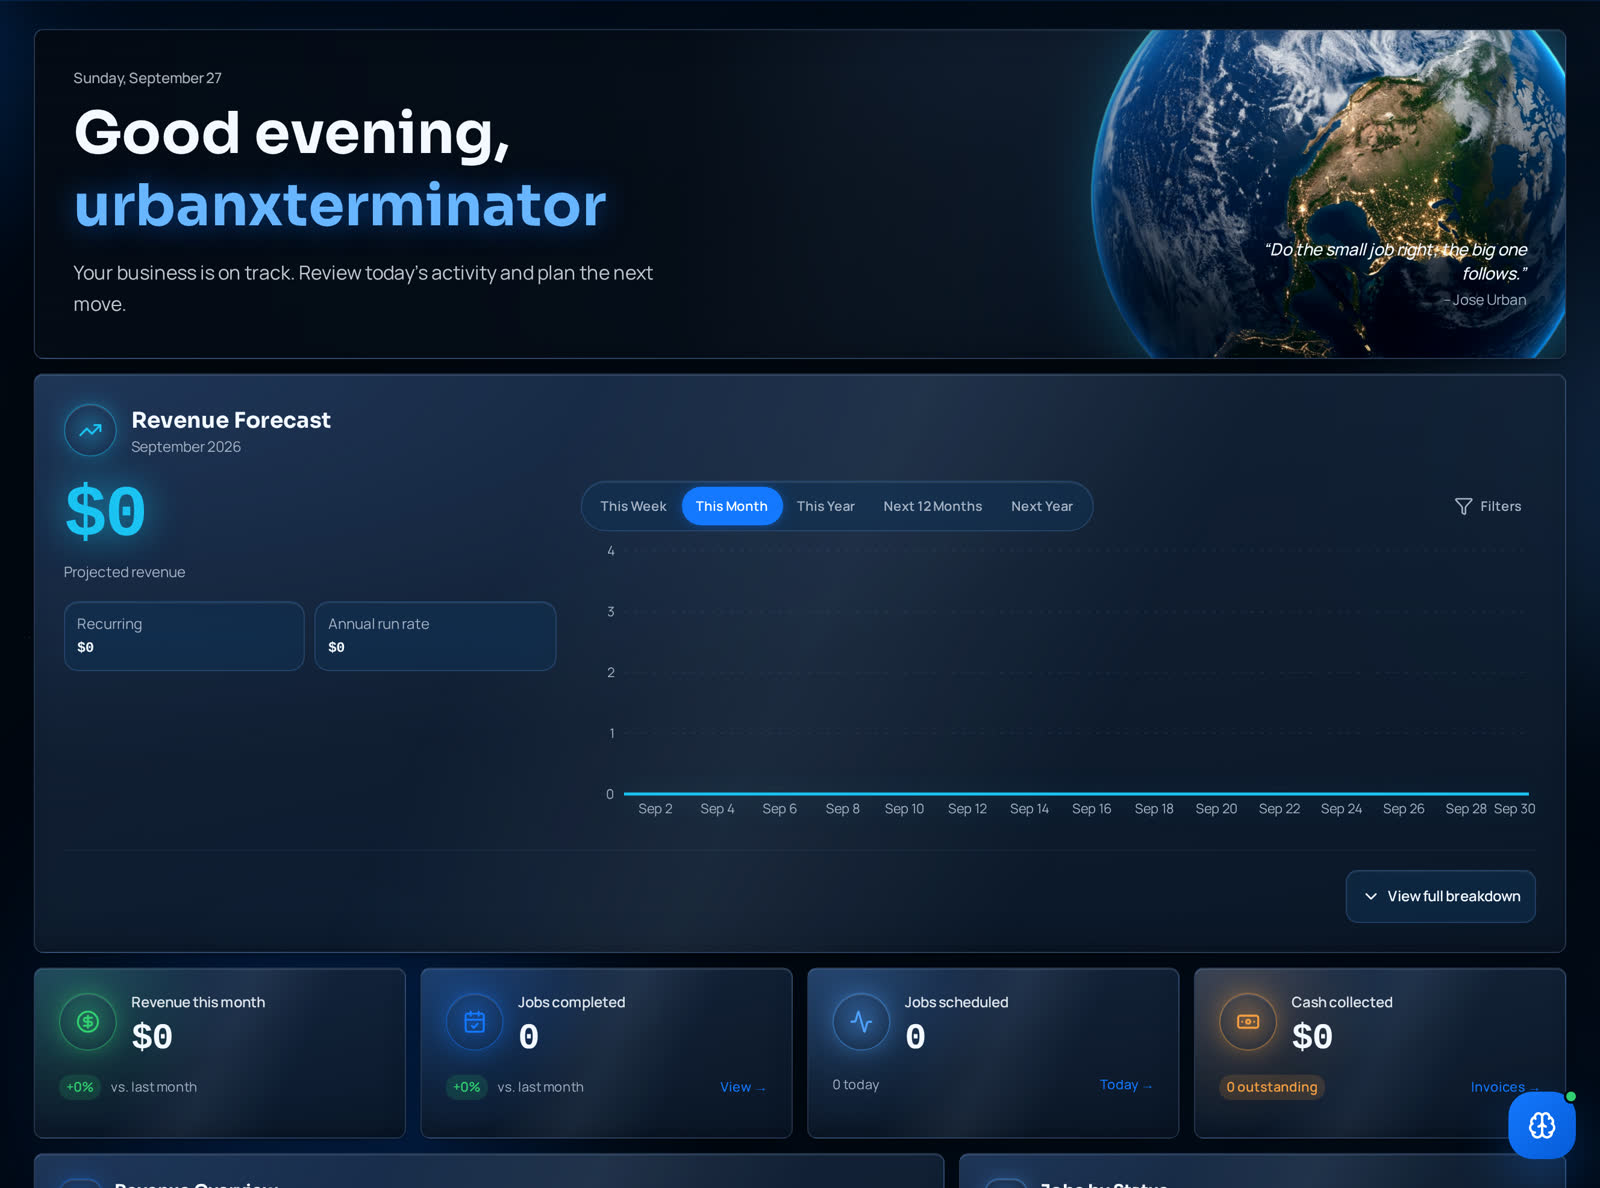Switch forecast to This Year
The height and width of the screenshot is (1188, 1600).
(x=826, y=506)
